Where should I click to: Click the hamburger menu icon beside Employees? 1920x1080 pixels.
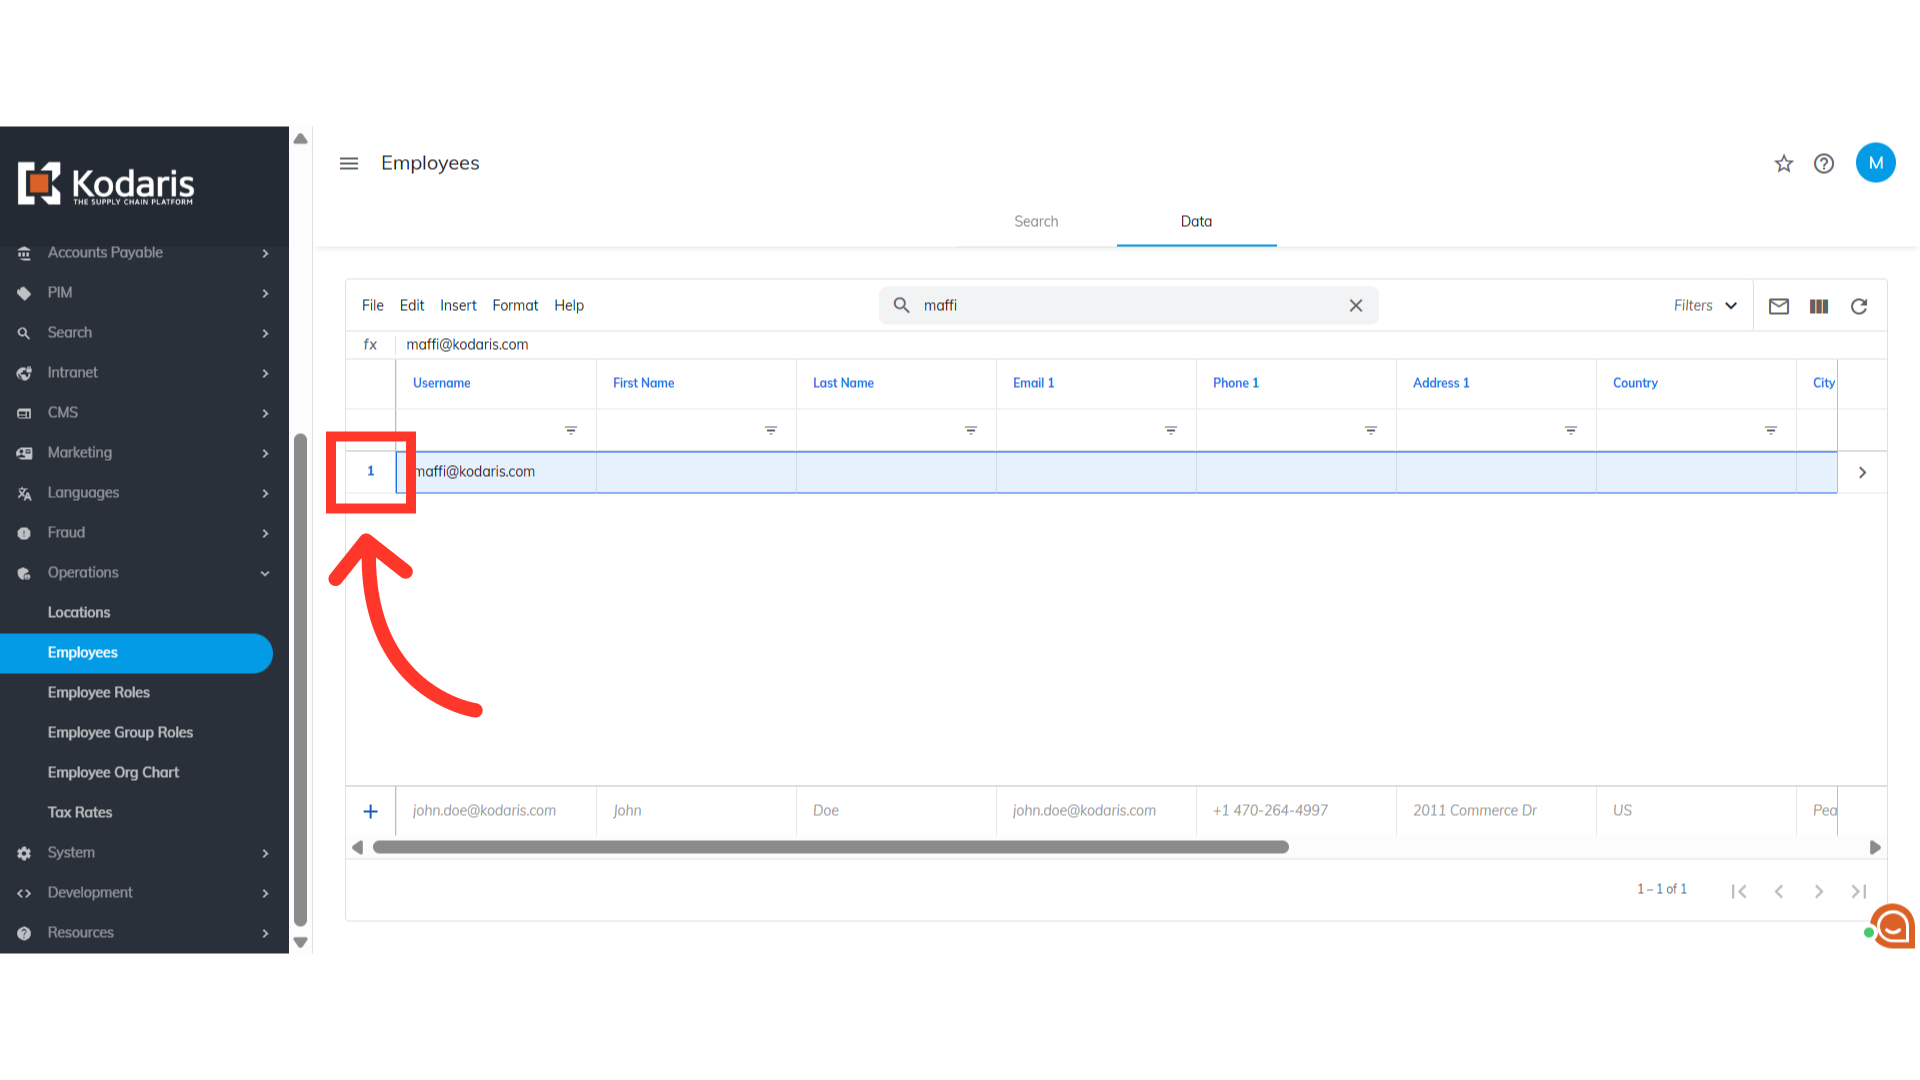(348, 163)
